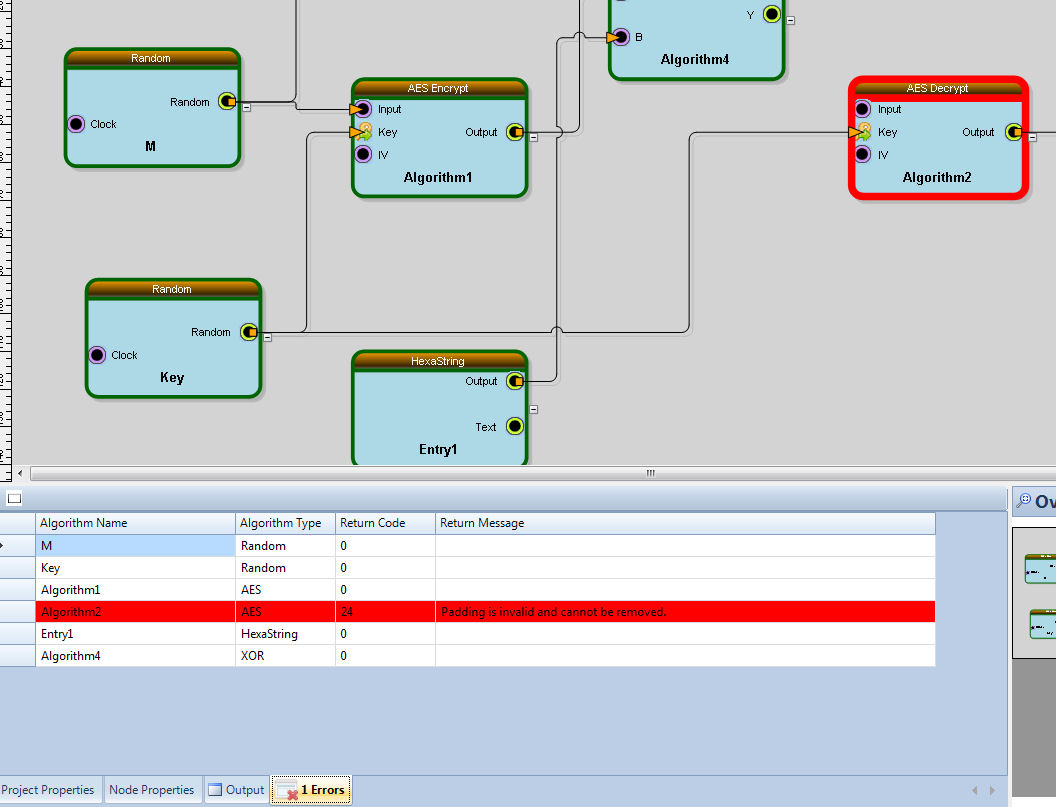
Task: Click the Text port on Entry1 node
Action: (515, 426)
